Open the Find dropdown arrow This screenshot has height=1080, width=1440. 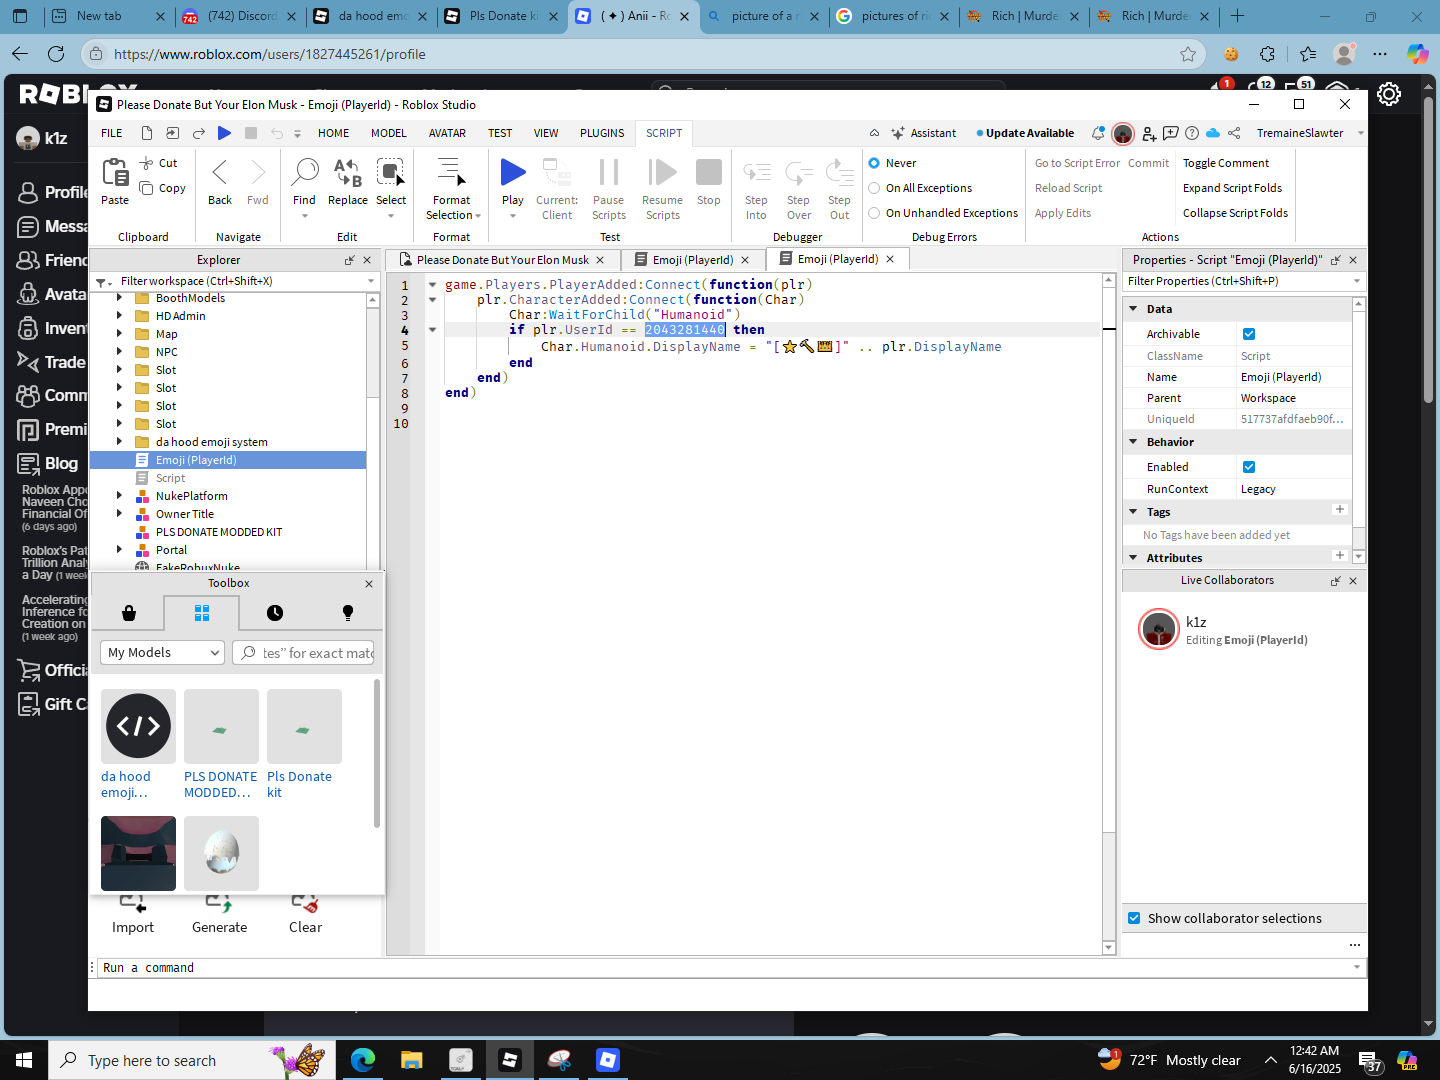(x=305, y=216)
